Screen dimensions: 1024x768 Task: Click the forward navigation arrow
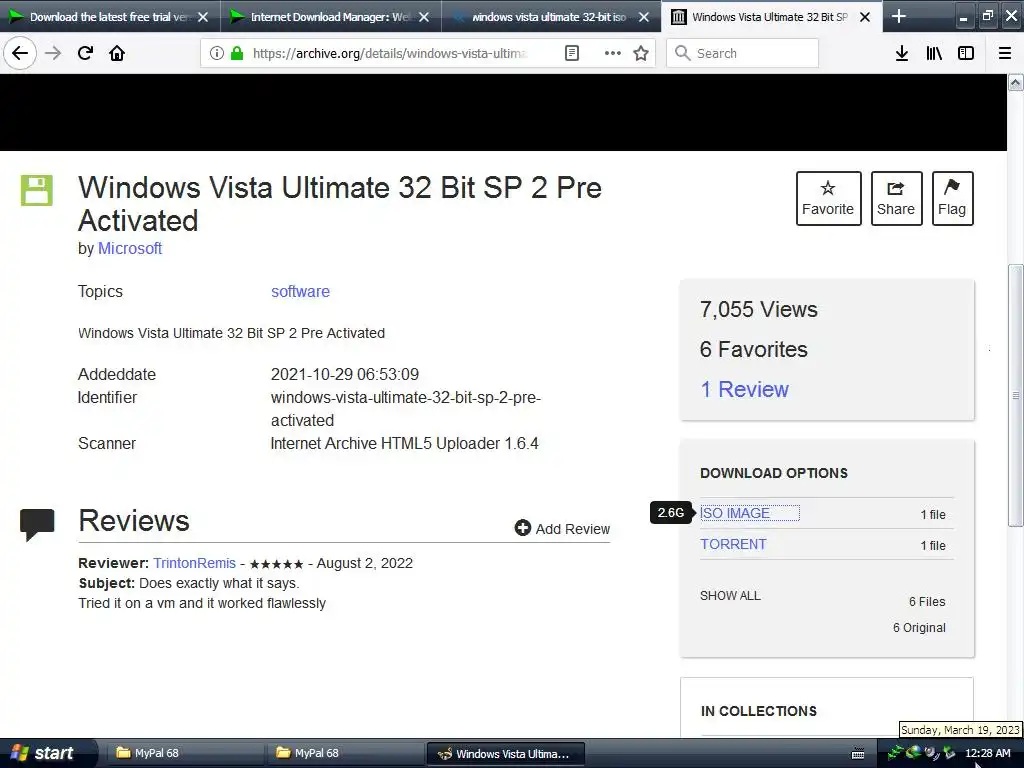tap(53, 53)
